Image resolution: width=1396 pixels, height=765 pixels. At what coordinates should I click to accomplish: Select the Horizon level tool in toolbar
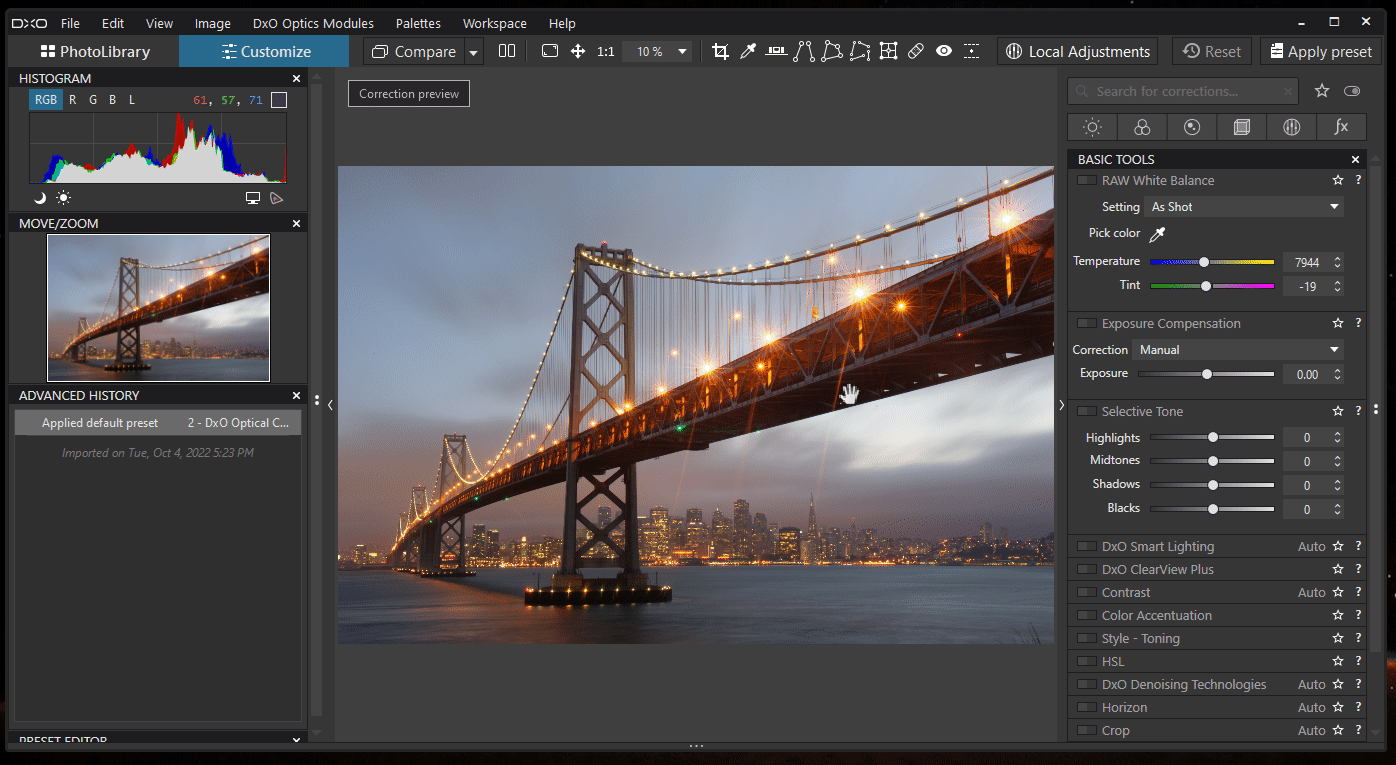tap(776, 51)
